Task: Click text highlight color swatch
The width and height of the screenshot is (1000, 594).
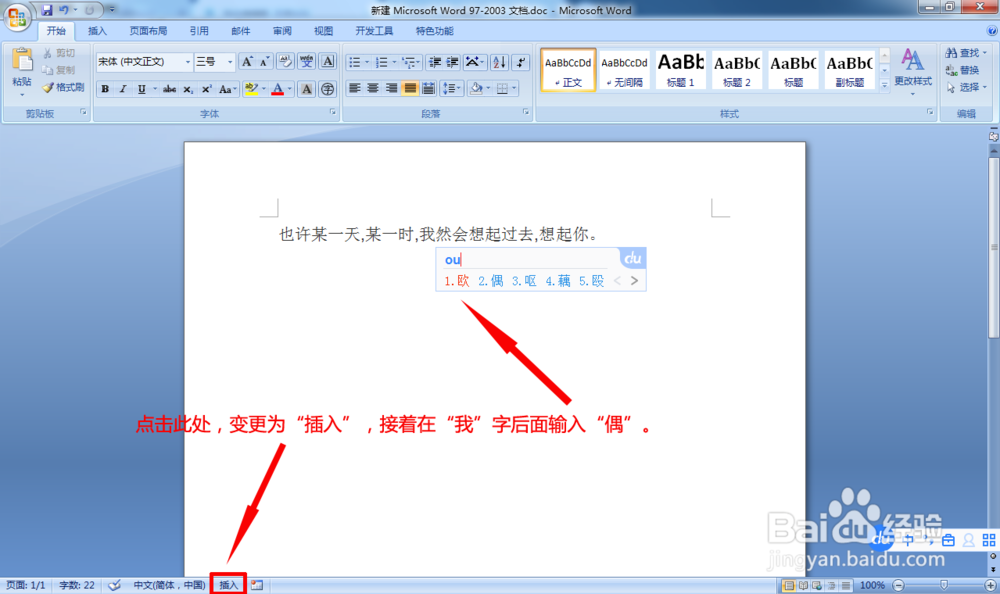Action: point(252,89)
